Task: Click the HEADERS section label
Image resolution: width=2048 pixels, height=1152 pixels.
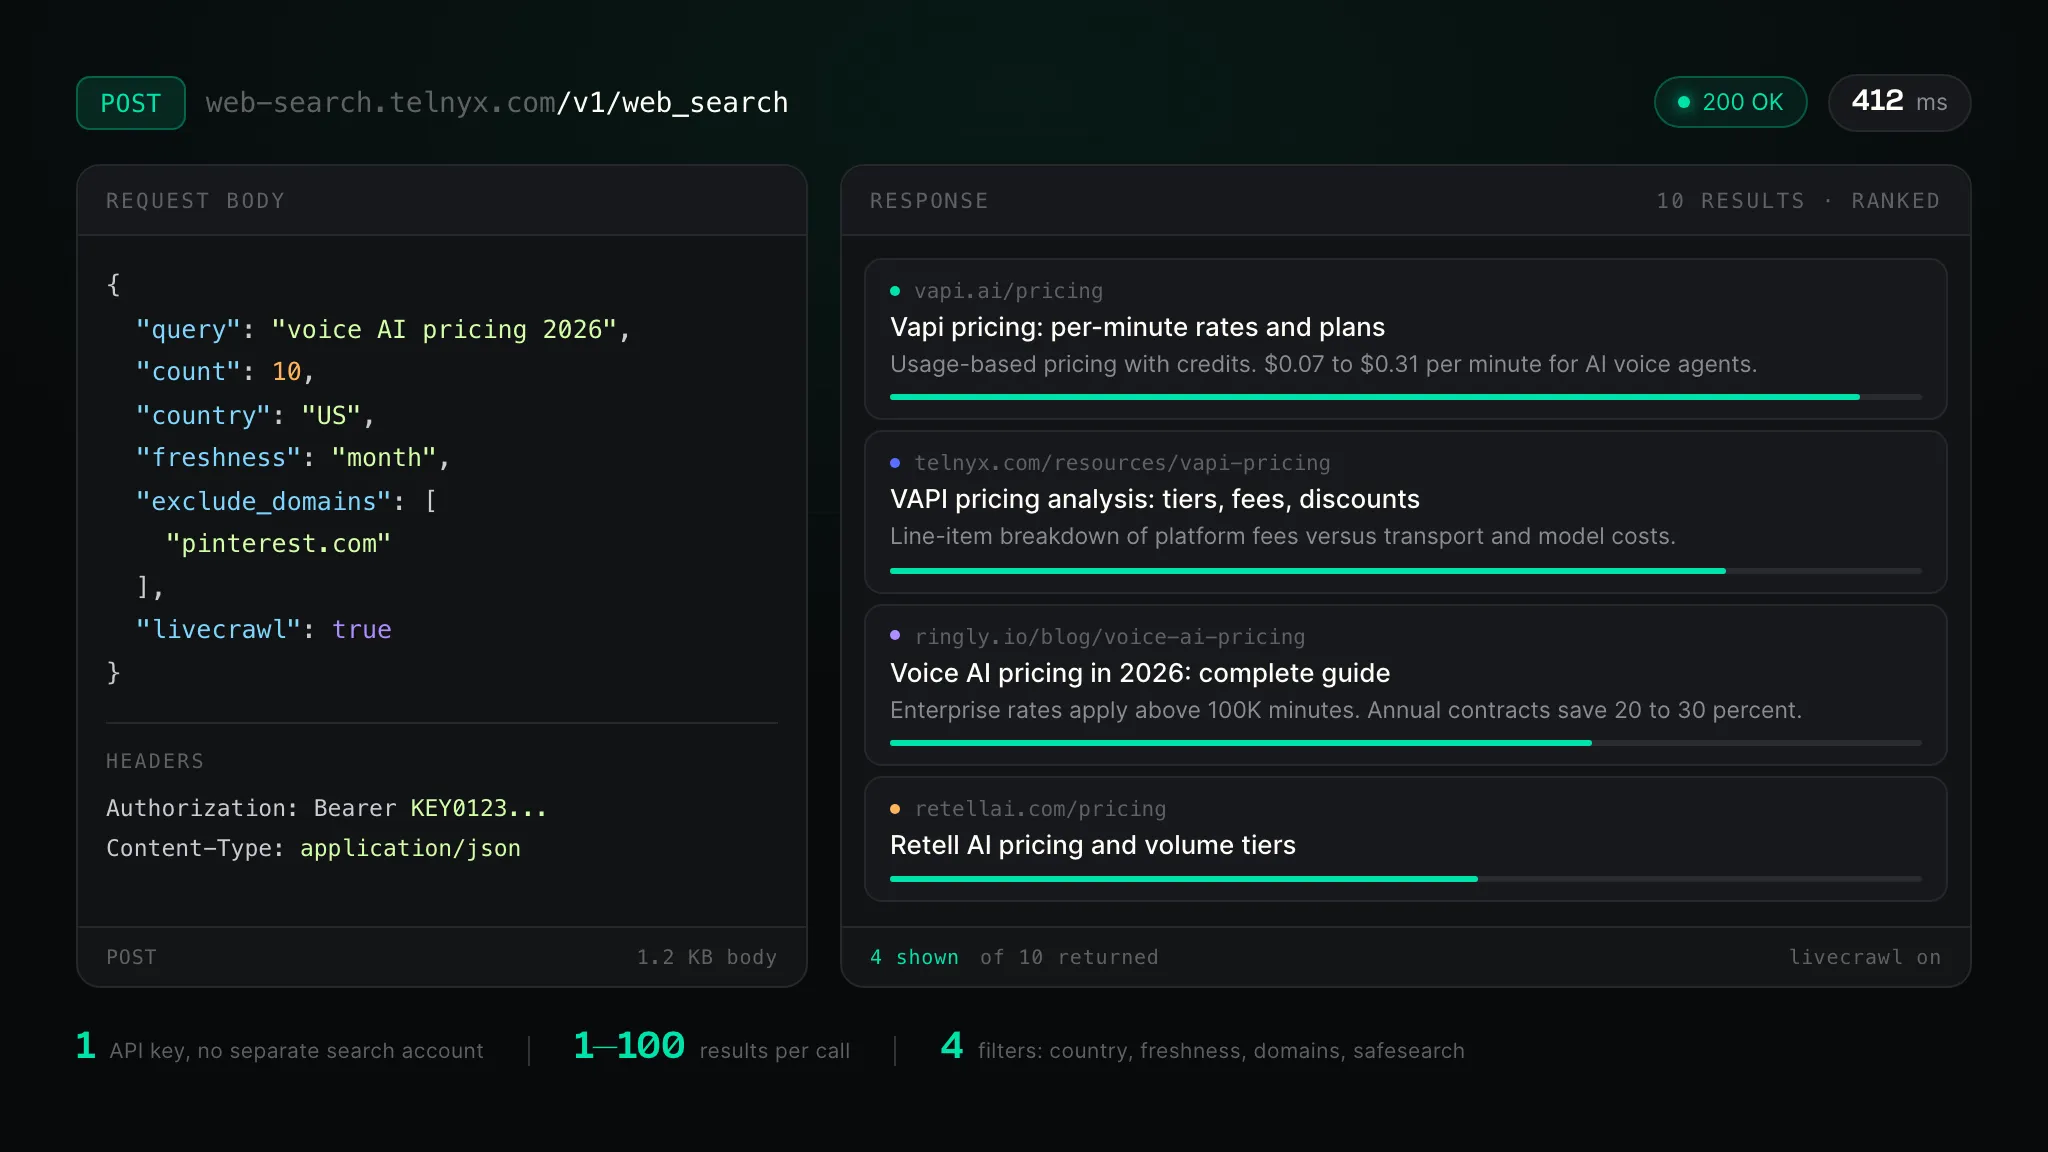Action: click(x=155, y=761)
